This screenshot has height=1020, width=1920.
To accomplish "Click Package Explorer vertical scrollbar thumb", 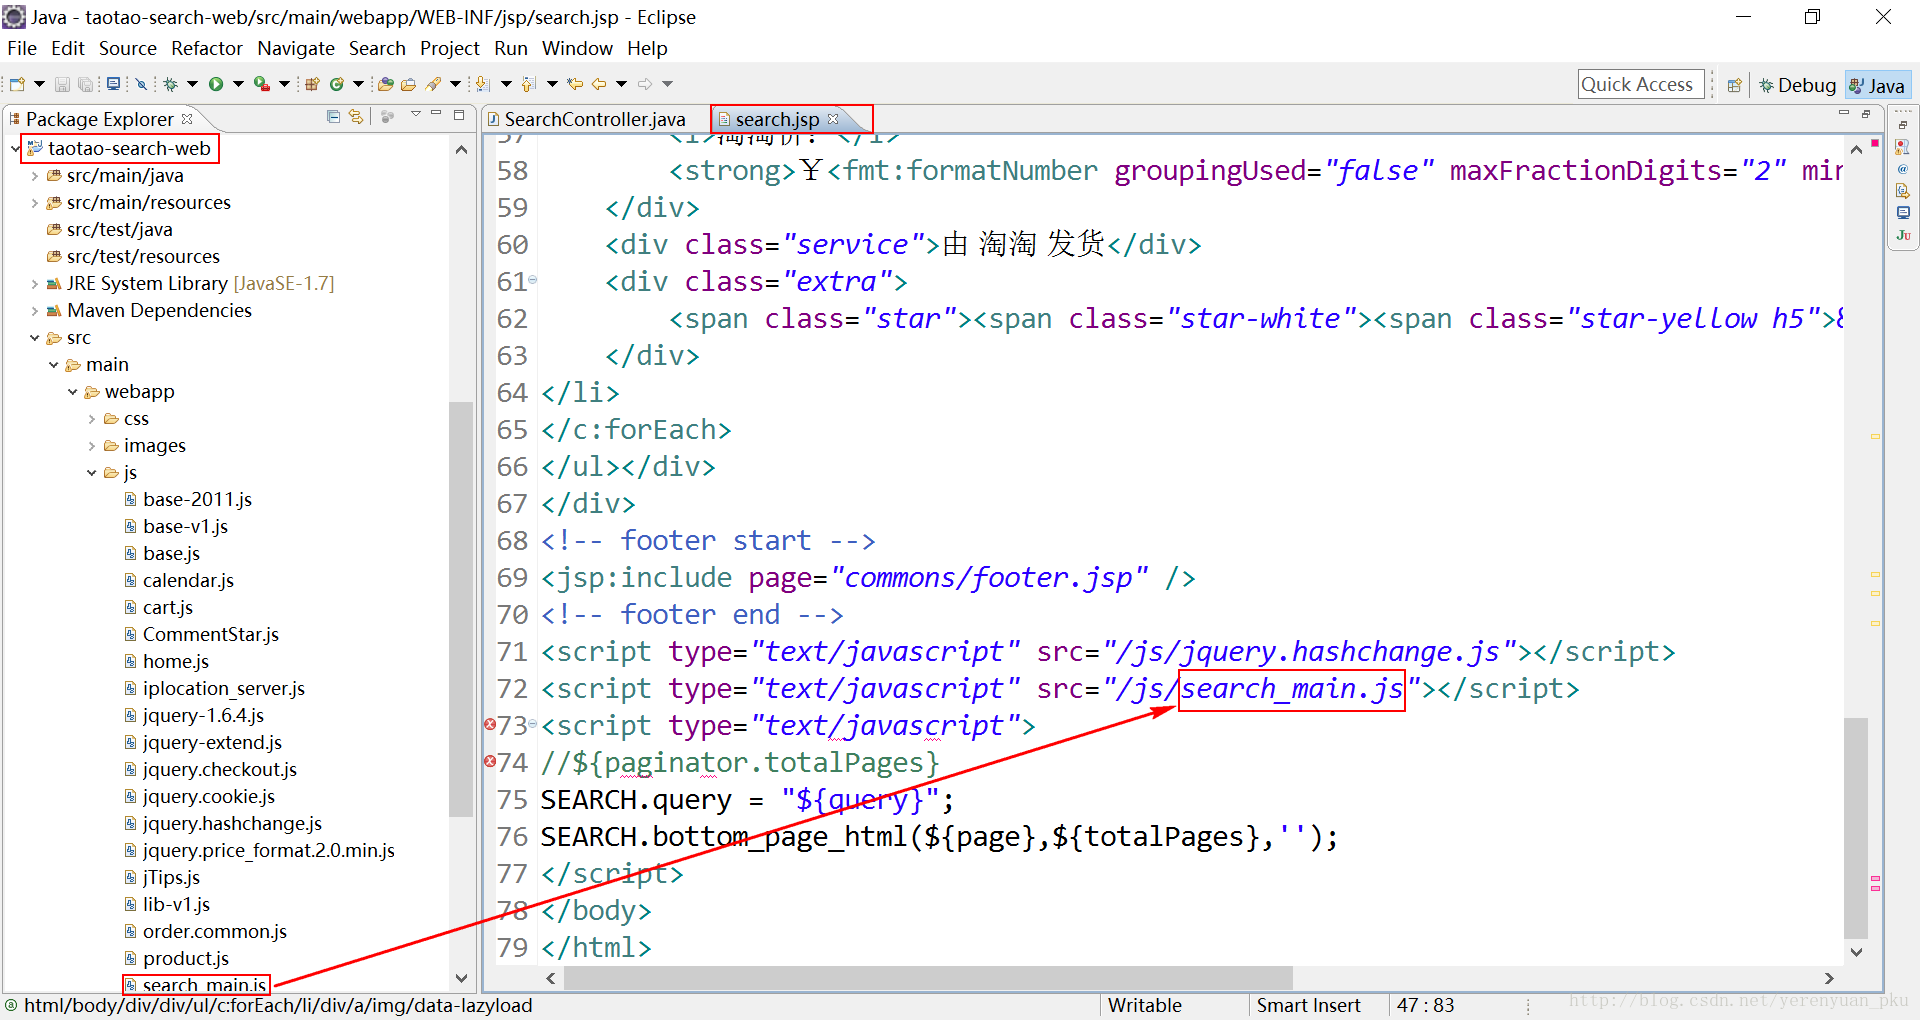I will [461, 609].
